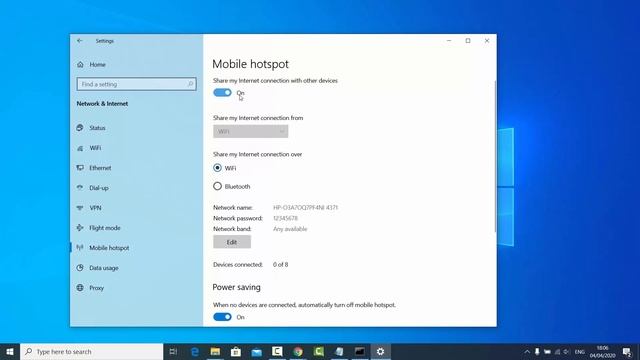This screenshot has height=360, width=640.
Task: Open the Action Center notifications
Action: [627, 351]
